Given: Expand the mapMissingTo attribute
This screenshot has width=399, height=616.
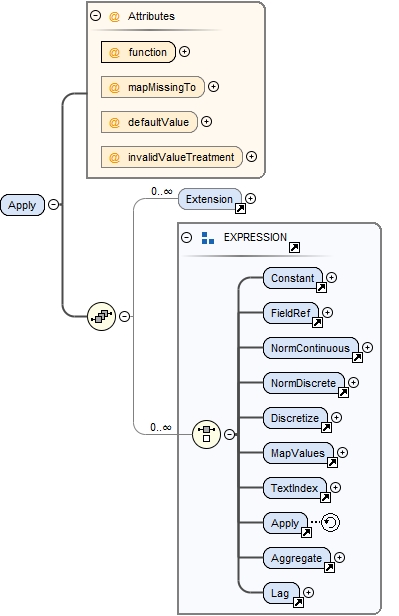Looking at the screenshot, I should point(213,86).
